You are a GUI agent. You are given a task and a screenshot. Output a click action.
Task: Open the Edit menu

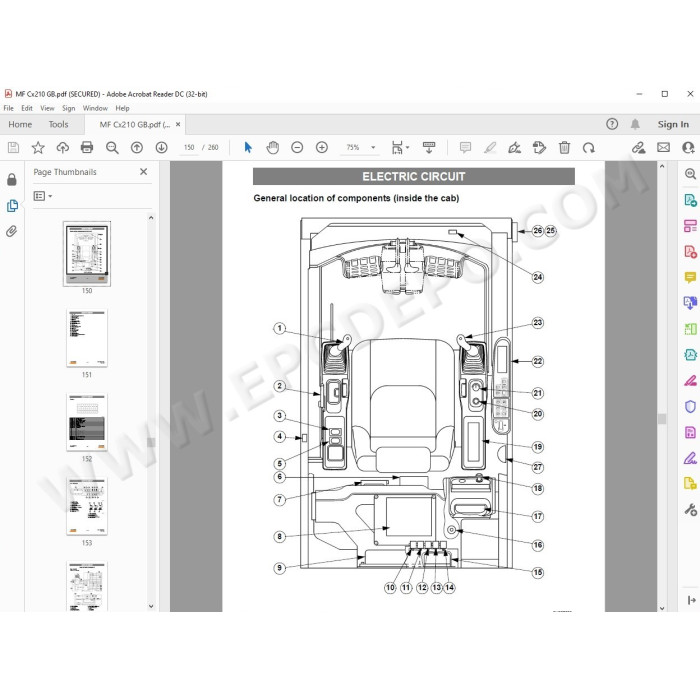[x=27, y=108]
